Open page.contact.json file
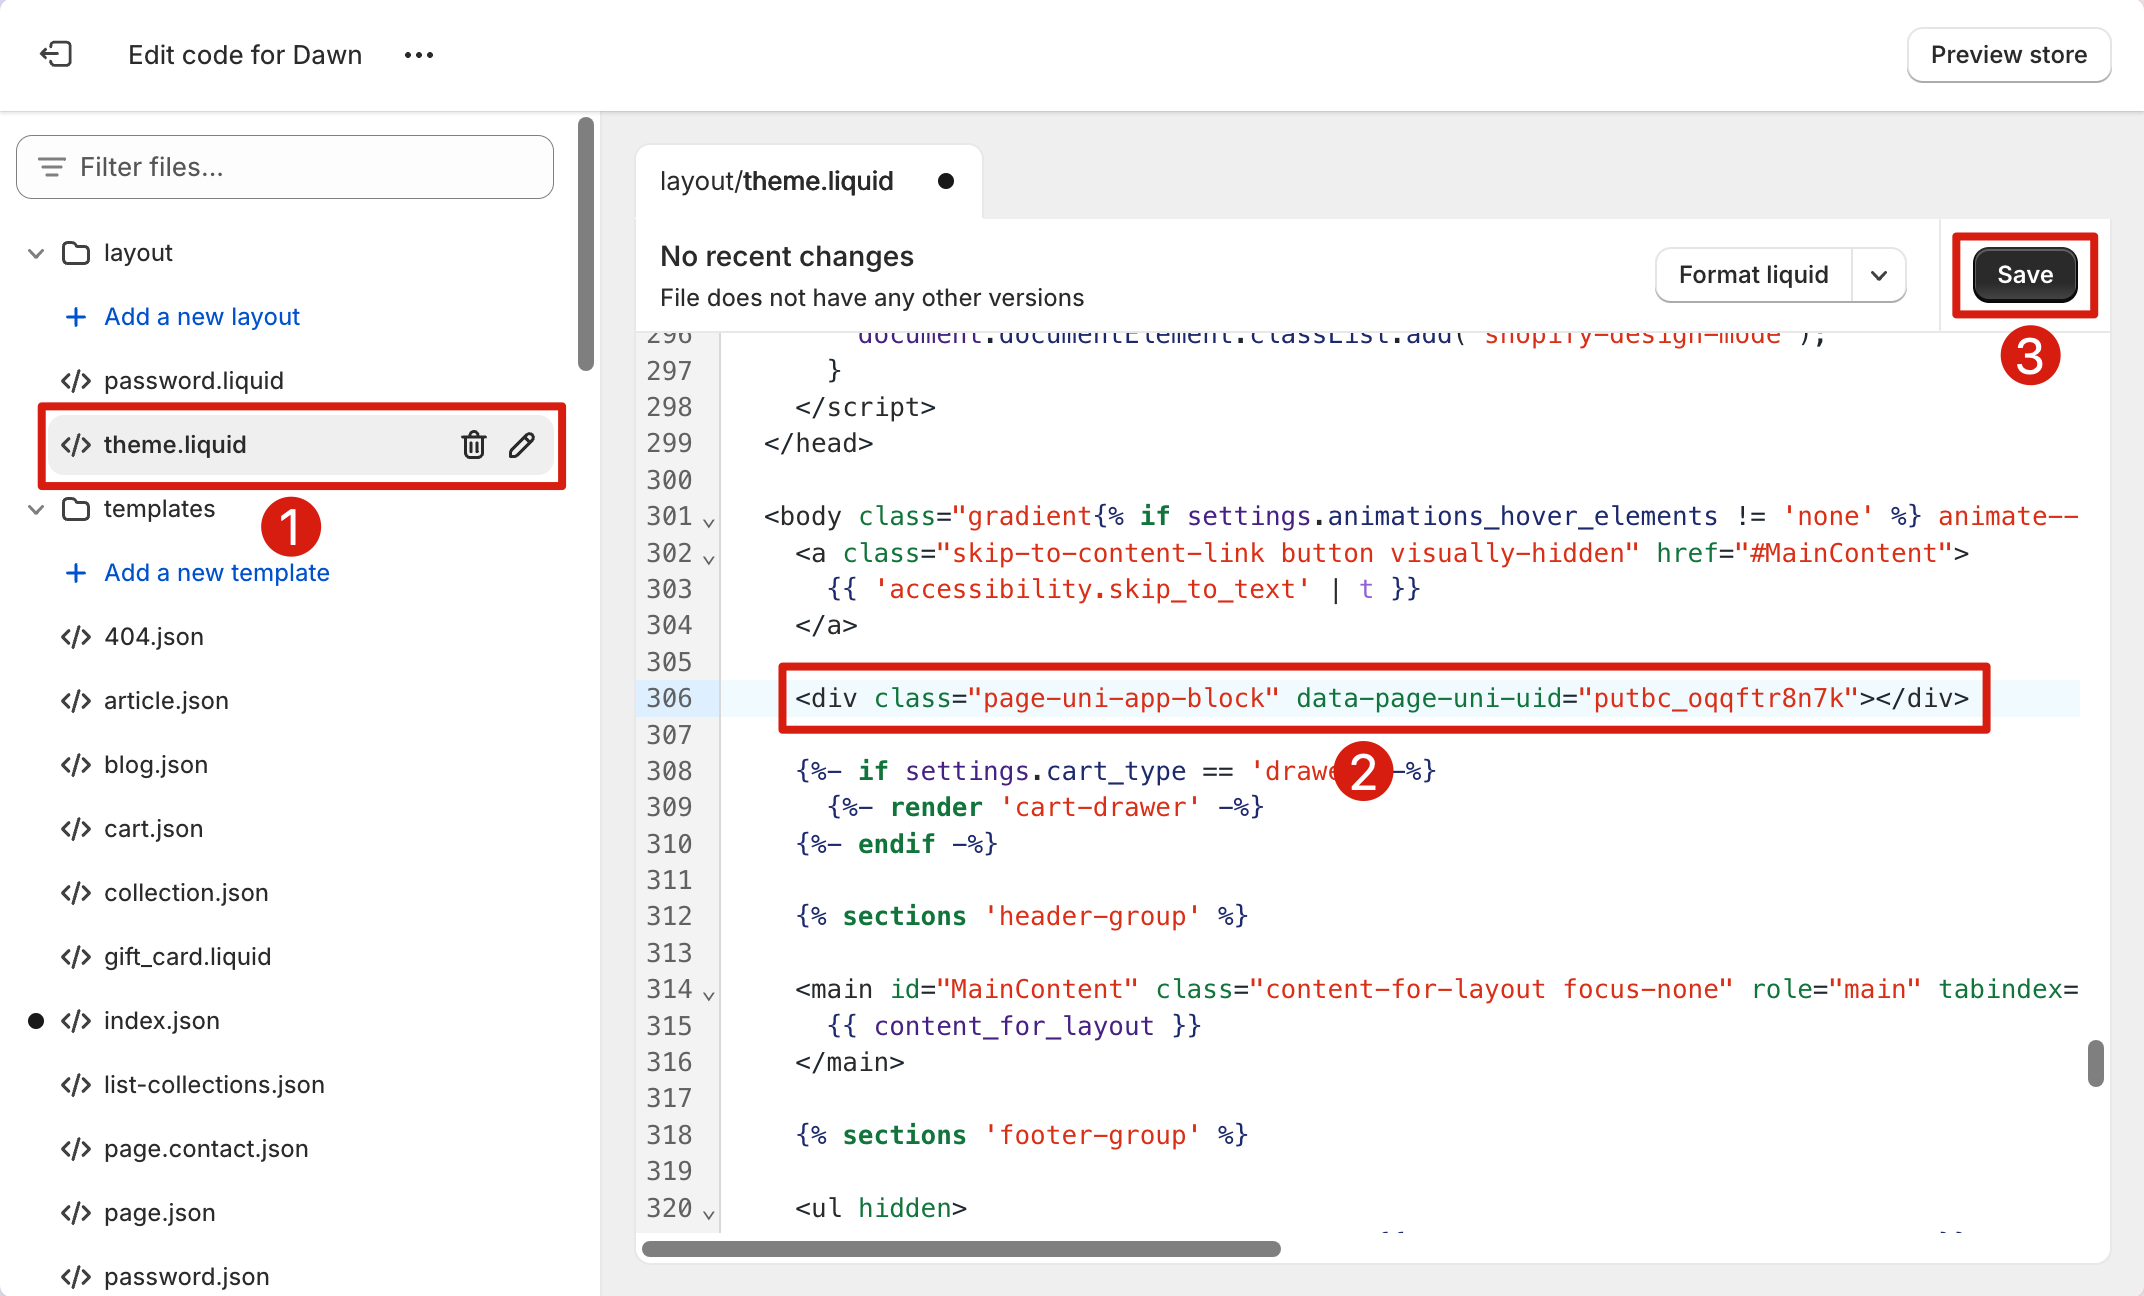This screenshot has height=1296, width=2144. 206,1149
